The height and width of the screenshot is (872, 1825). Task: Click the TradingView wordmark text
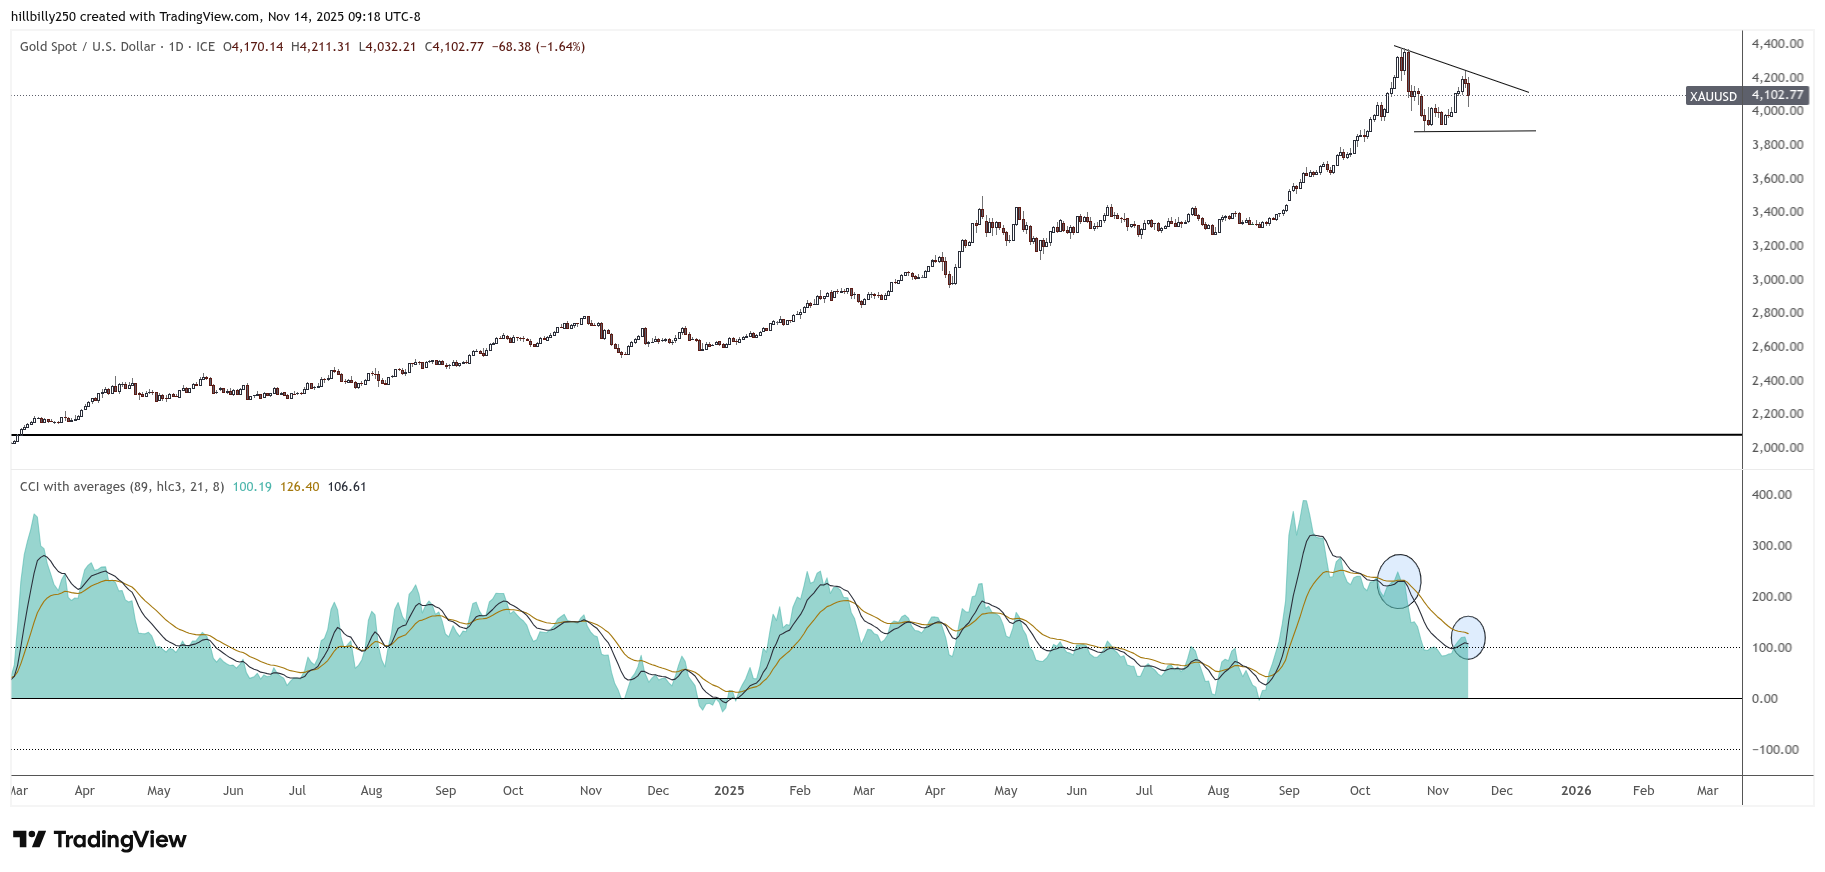pyautogui.click(x=120, y=840)
